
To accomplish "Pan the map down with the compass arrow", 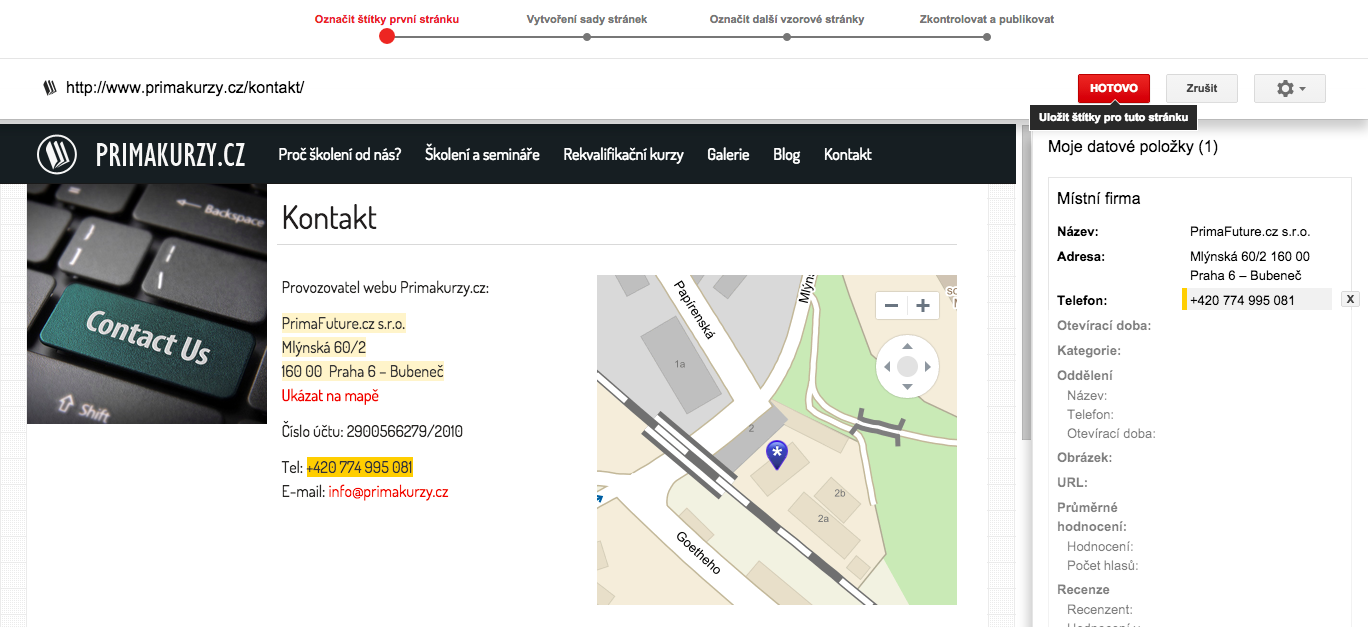I will [907, 387].
